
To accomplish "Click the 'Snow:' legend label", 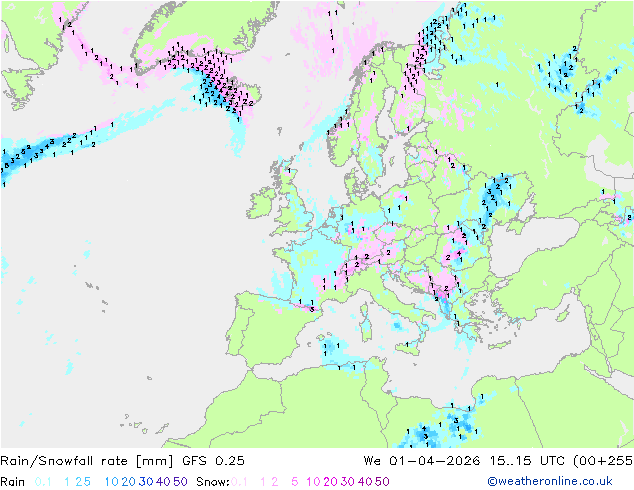I will [213, 482].
